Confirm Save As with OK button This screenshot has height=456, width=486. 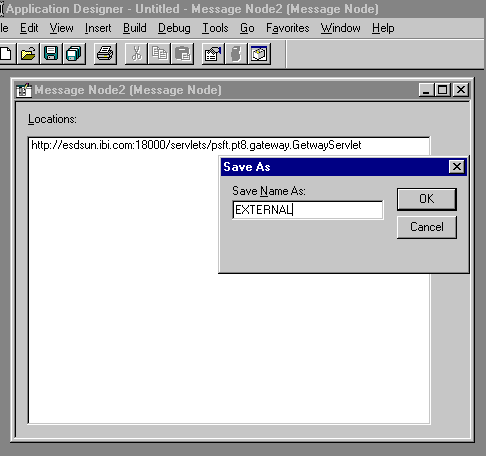pyautogui.click(x=427, y=199)
